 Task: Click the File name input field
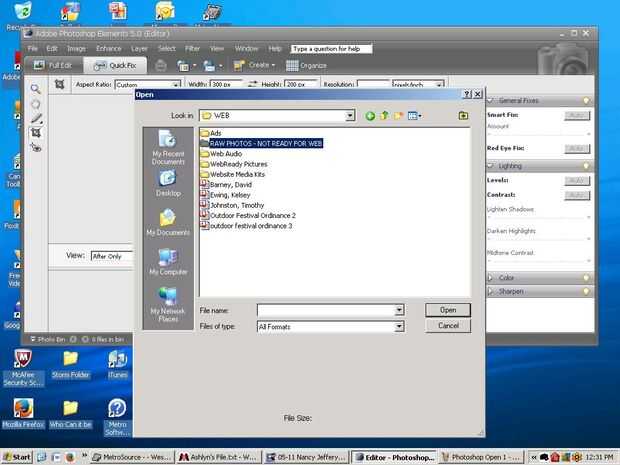(x=326, y=310)
